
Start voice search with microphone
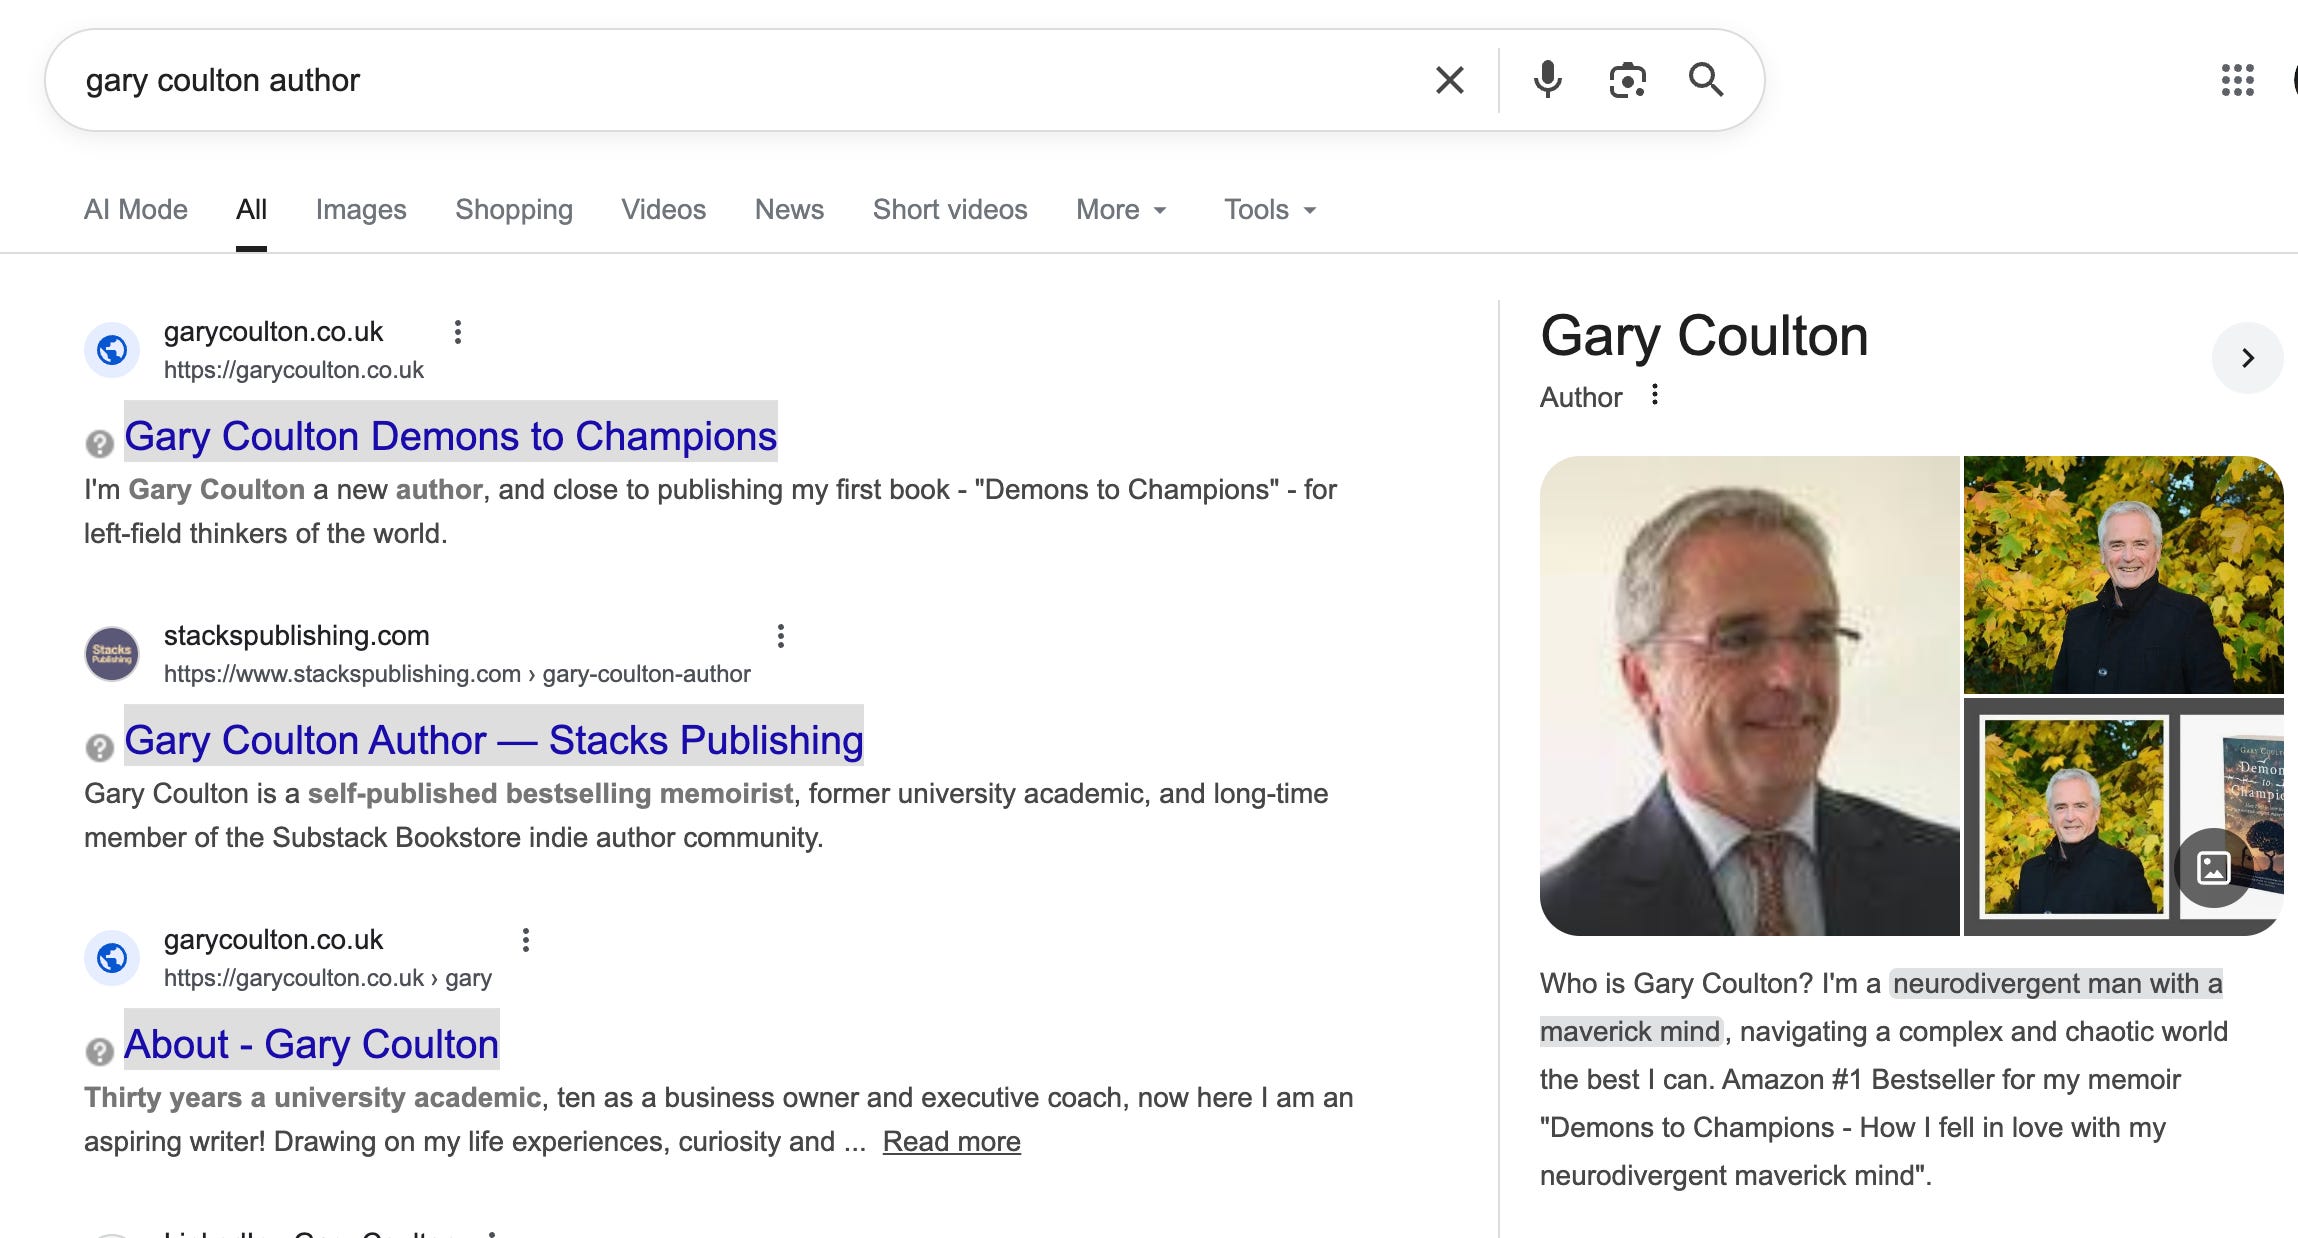(x=1547, y=80)
